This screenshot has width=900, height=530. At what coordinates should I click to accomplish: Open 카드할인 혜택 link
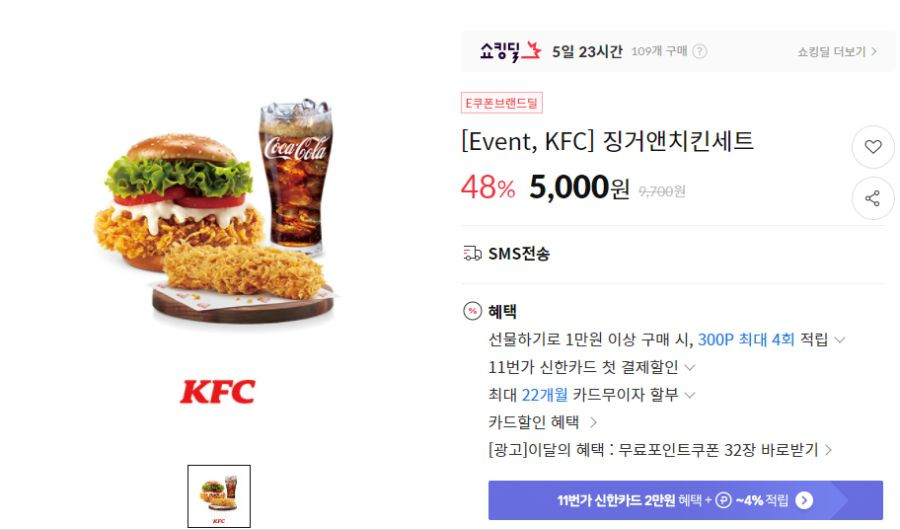542,423
